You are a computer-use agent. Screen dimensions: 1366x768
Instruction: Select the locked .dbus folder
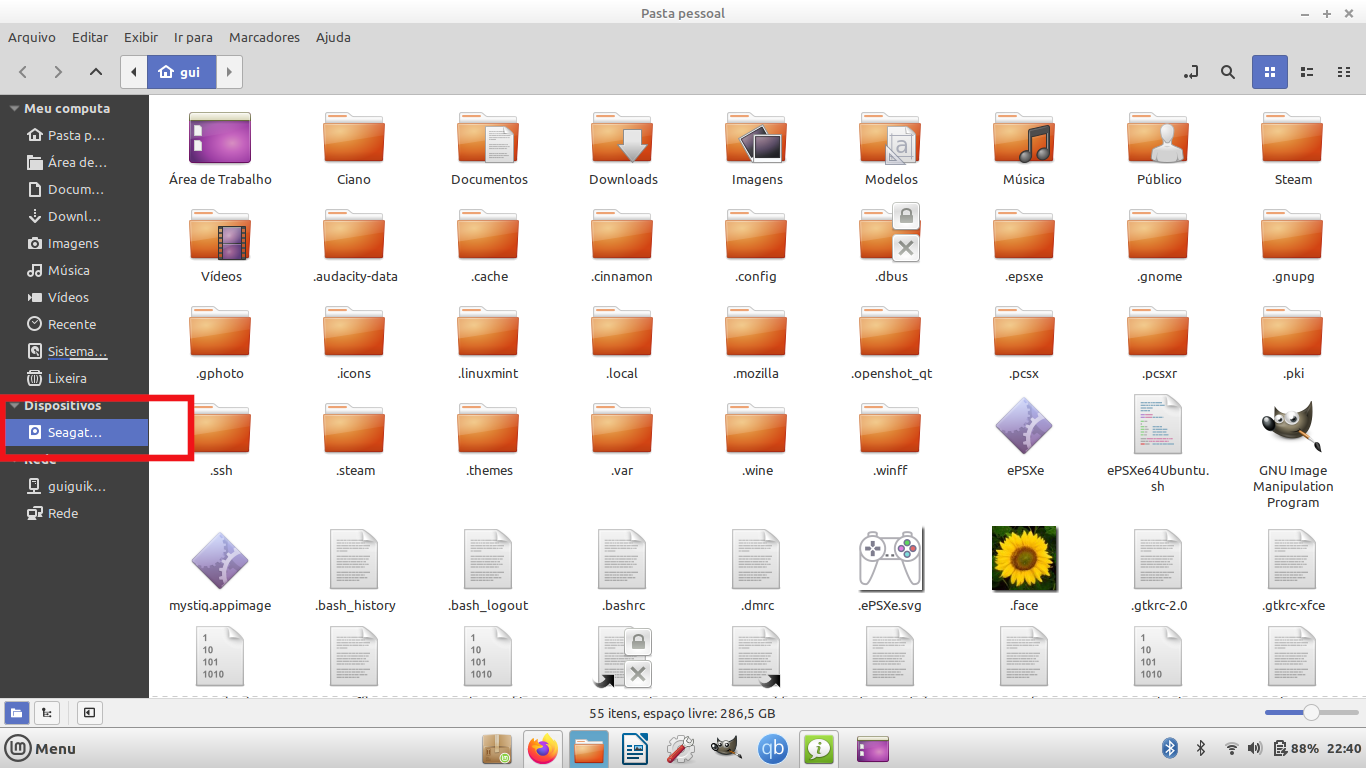890,235
